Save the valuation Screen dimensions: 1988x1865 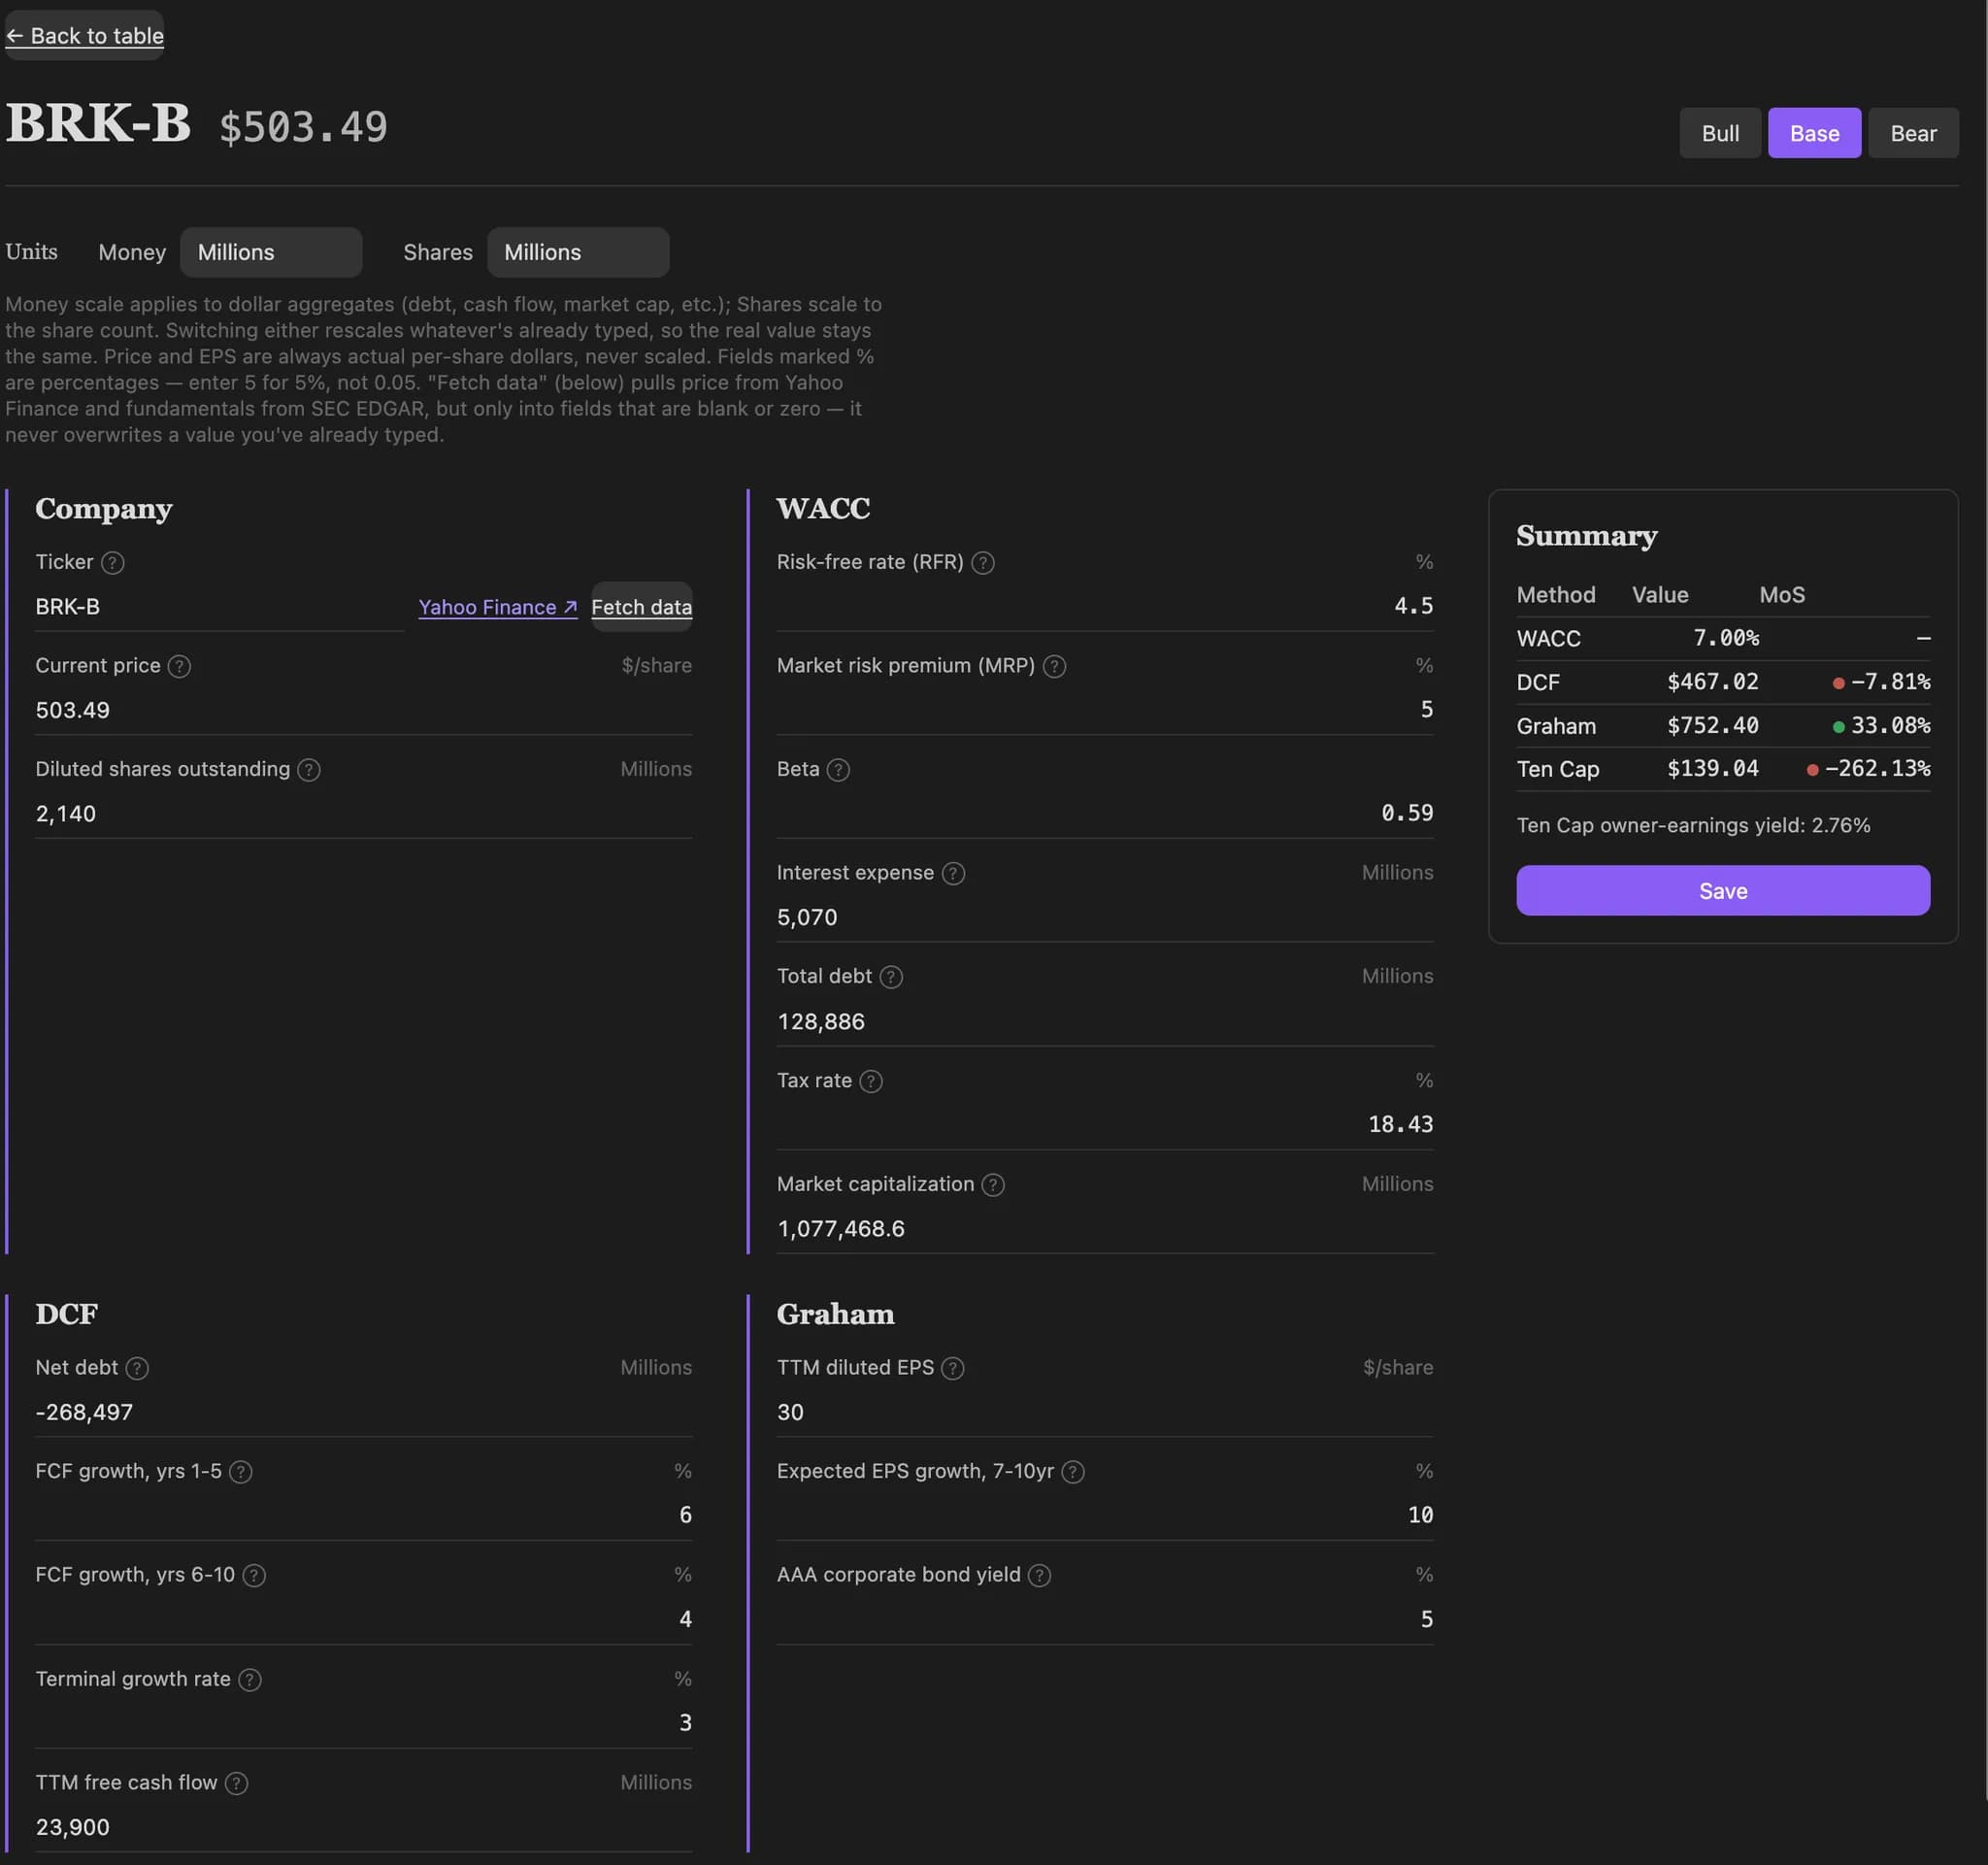click(x=1723, y=890)
